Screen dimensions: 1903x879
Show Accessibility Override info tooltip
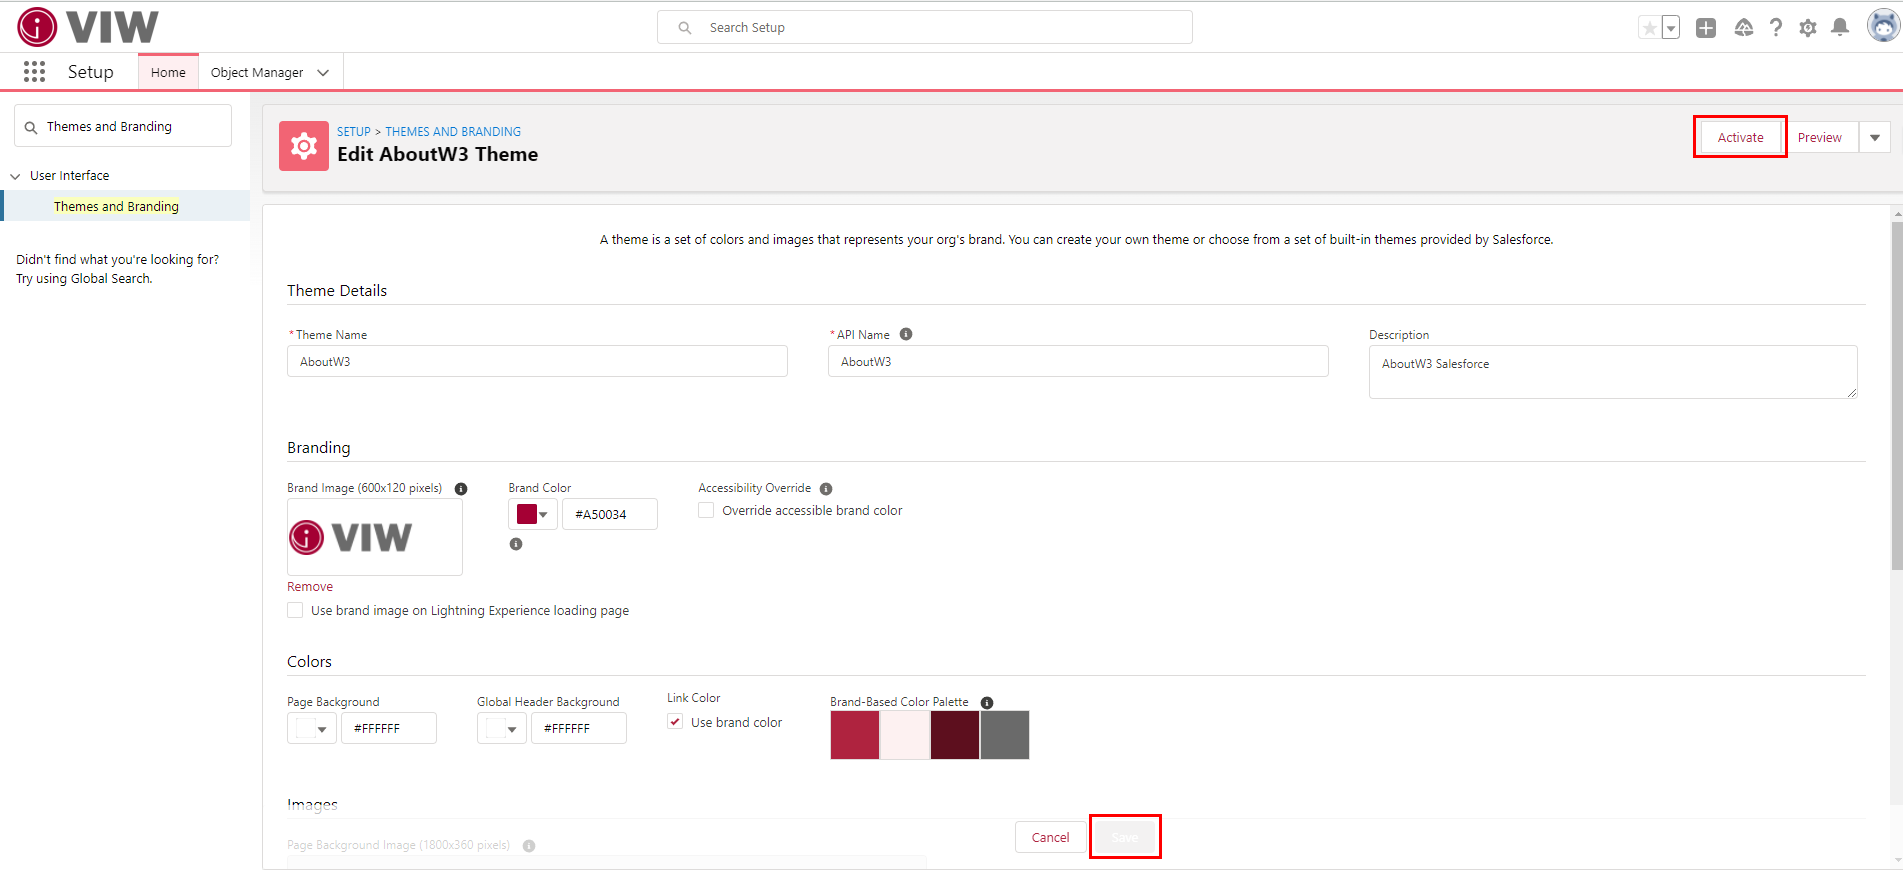pos(826,489)
